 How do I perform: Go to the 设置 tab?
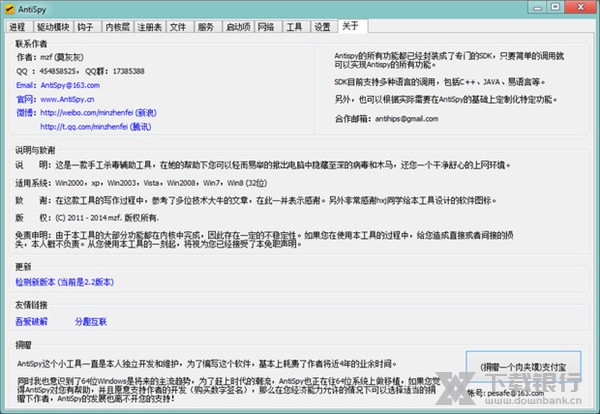[x=323, y=27]
